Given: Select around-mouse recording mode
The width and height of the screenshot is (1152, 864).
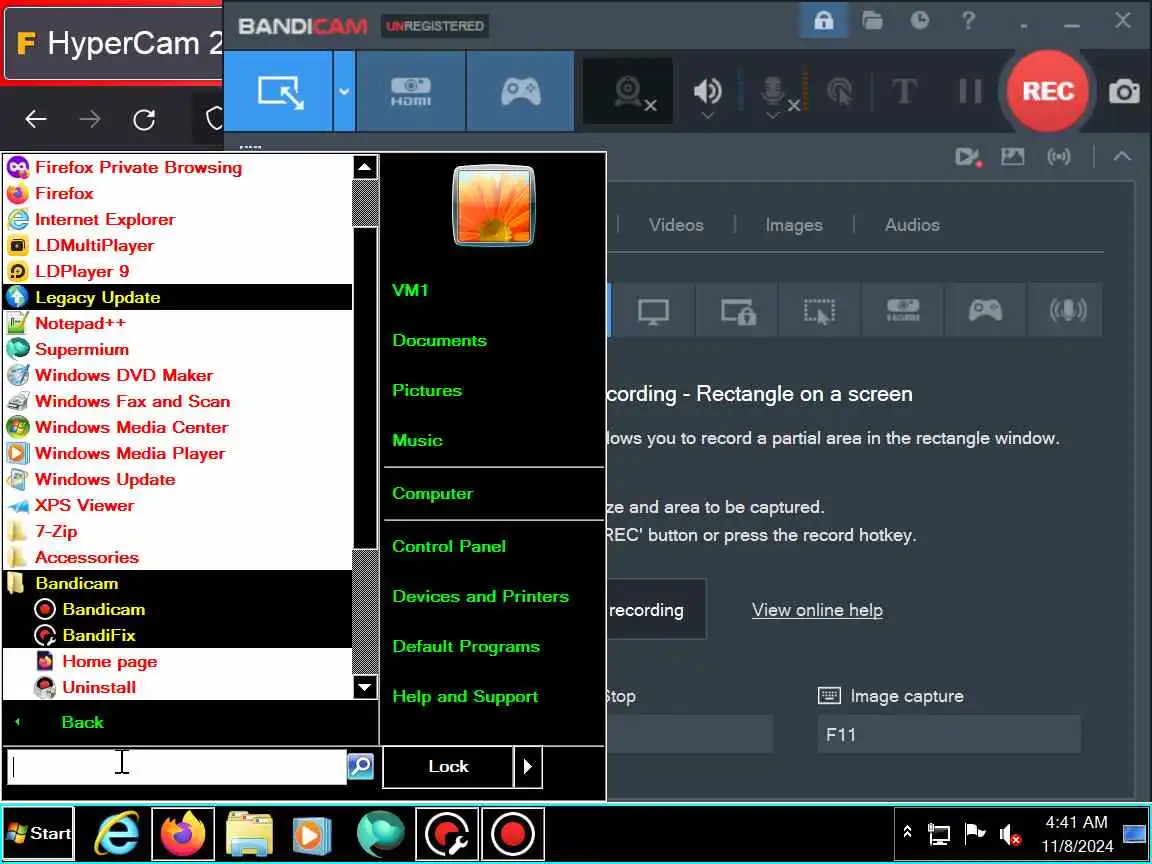Looking at the screenshot, I should (x=819, y=310).
